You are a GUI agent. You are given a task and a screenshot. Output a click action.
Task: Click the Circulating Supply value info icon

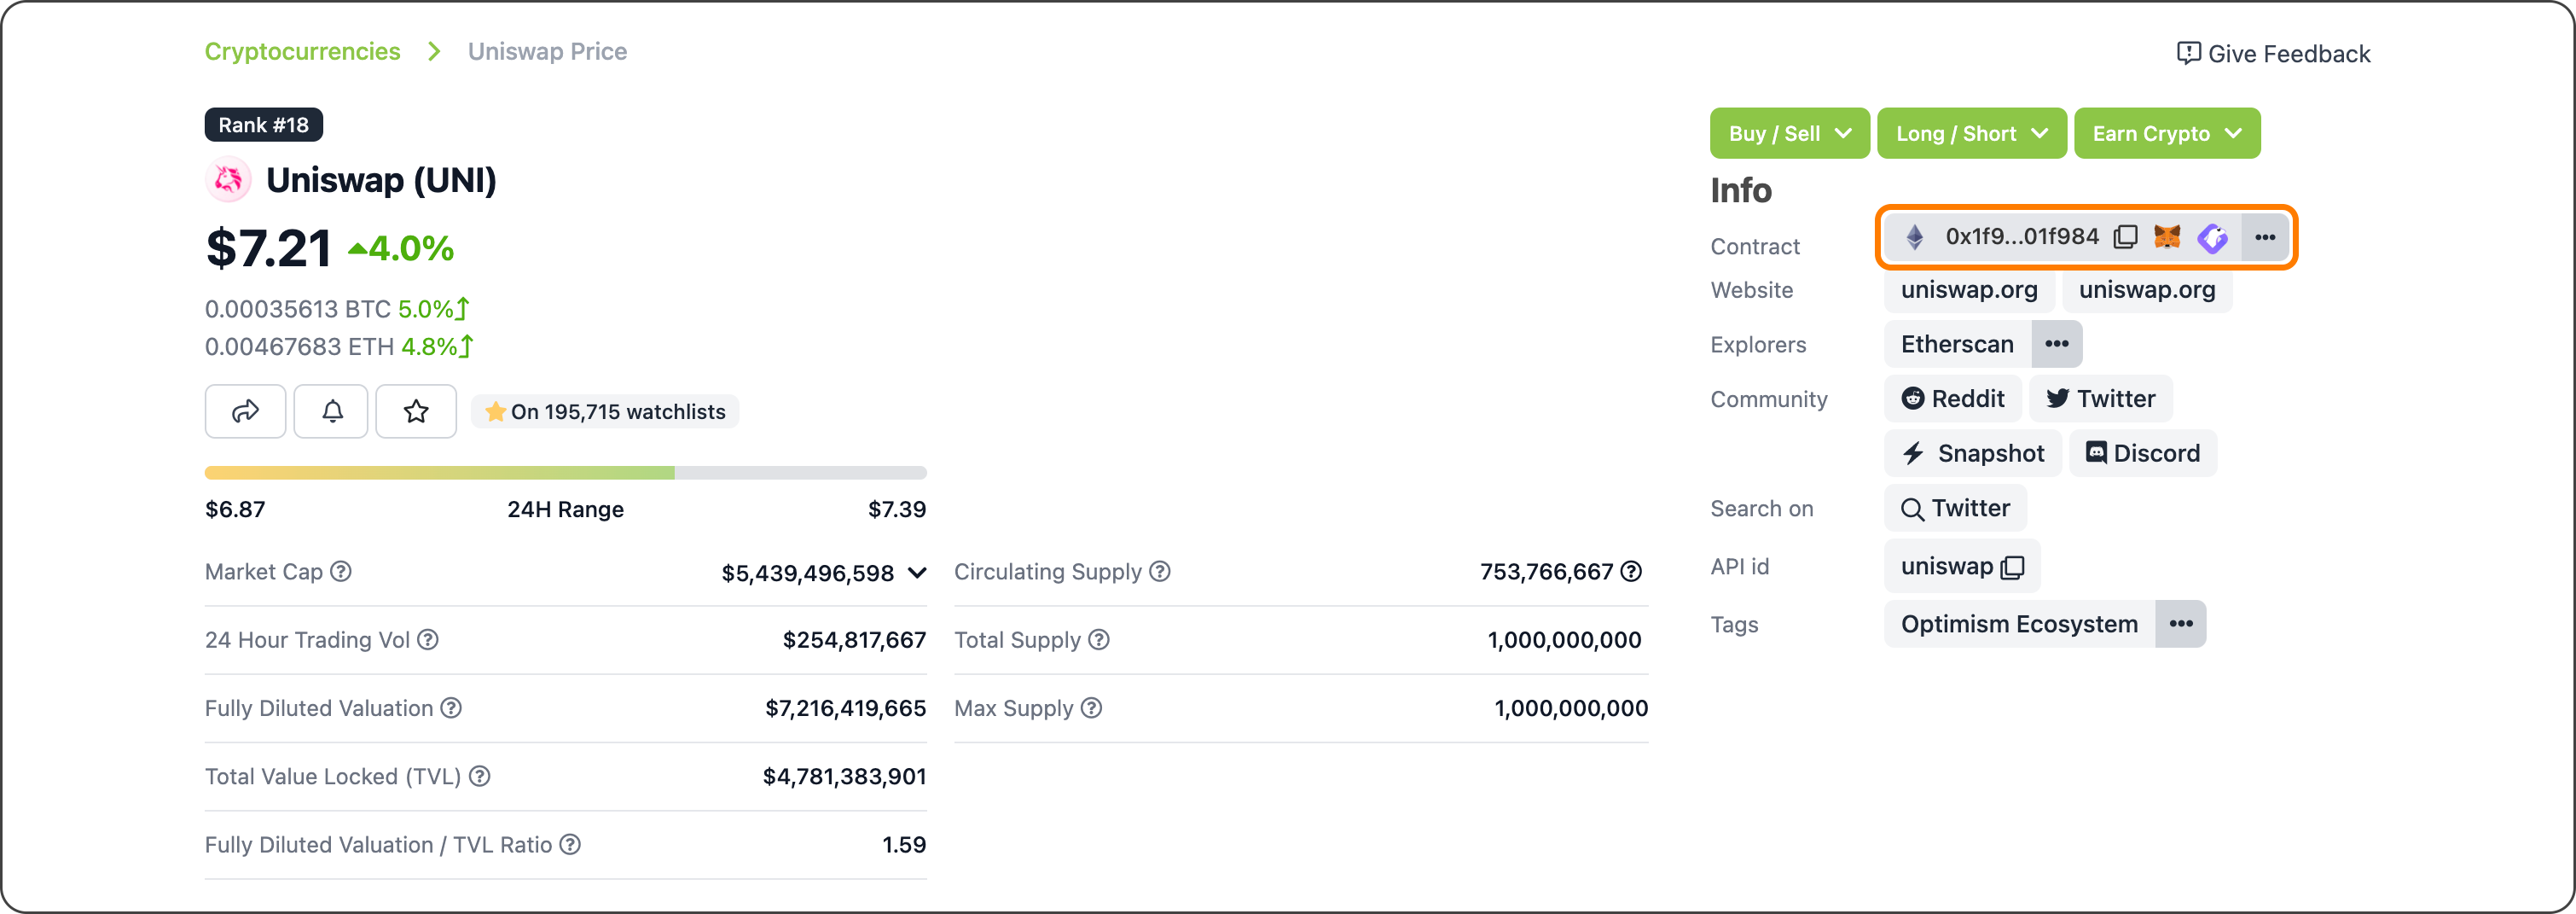(1631, 571)
